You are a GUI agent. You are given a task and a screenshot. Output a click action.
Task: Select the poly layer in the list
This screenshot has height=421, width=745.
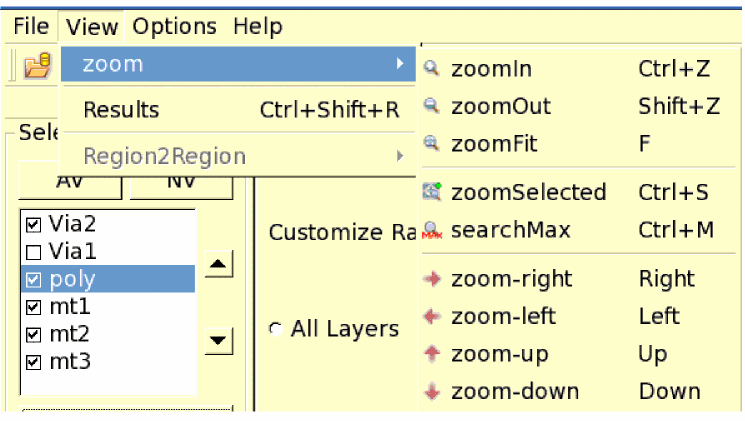[73, 279]
